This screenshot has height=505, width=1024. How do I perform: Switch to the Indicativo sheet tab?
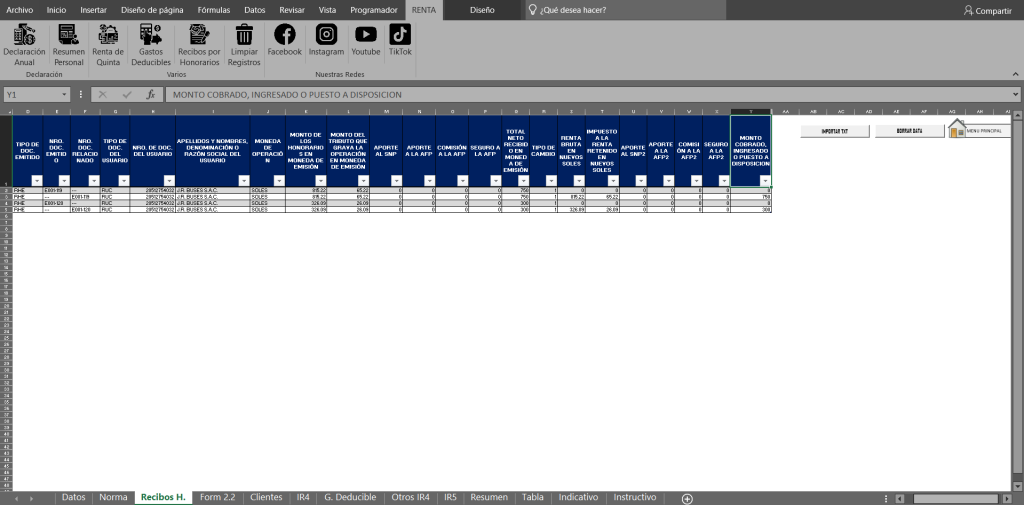[580, 498]
